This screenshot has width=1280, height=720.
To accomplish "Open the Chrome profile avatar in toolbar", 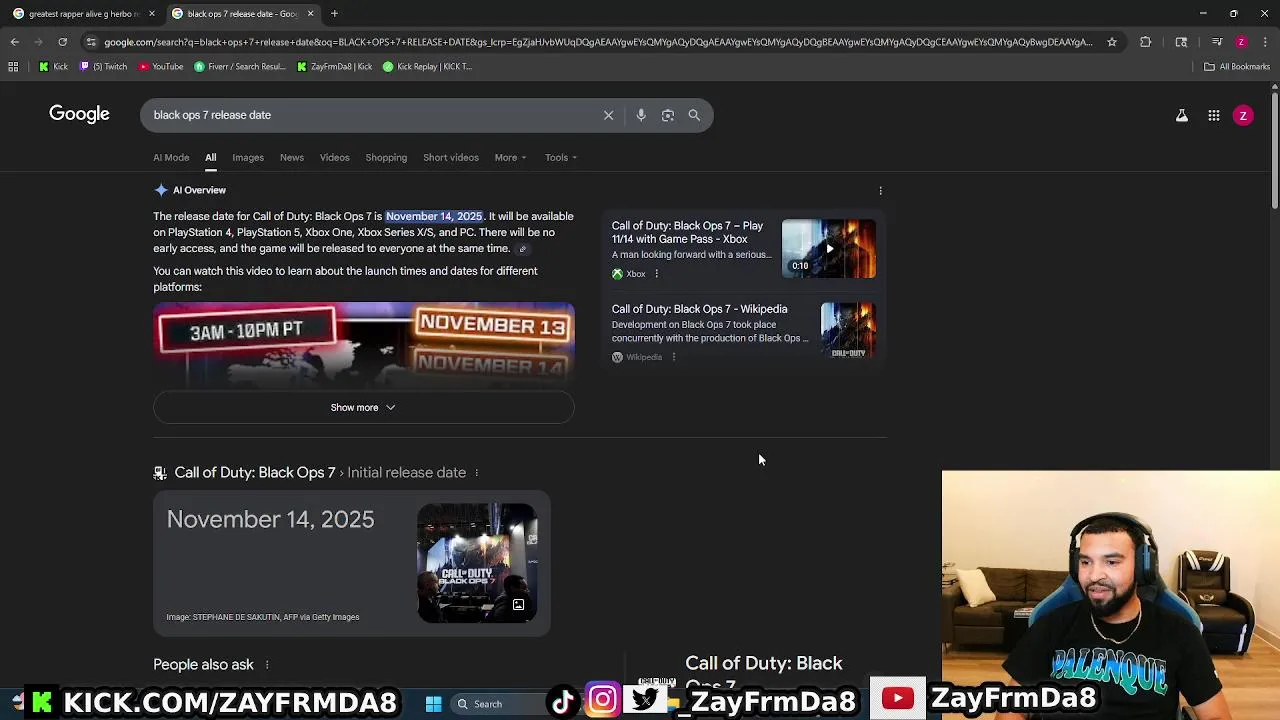I will pos(1241,42).
